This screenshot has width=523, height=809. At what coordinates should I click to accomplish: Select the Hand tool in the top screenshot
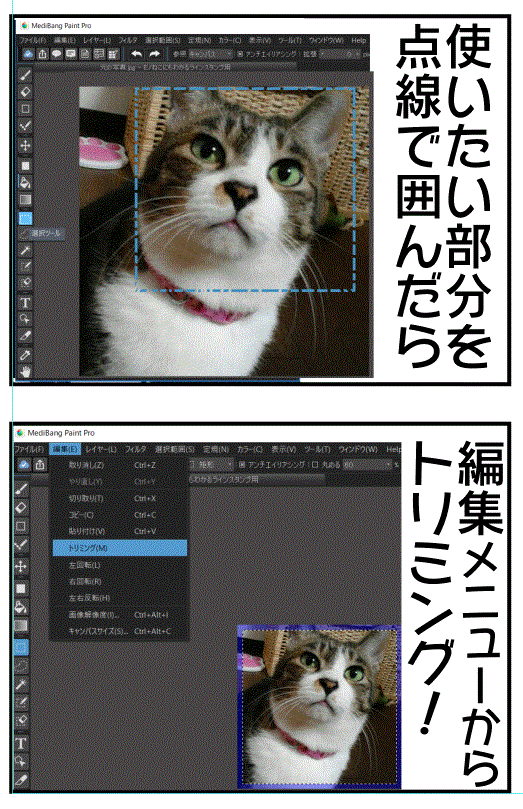click(25, 371)
